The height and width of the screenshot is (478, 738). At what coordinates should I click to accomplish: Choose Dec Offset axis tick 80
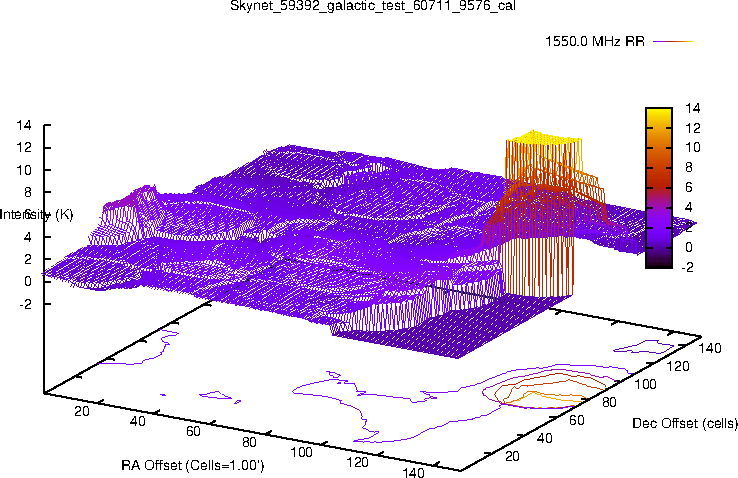[609, 402]
